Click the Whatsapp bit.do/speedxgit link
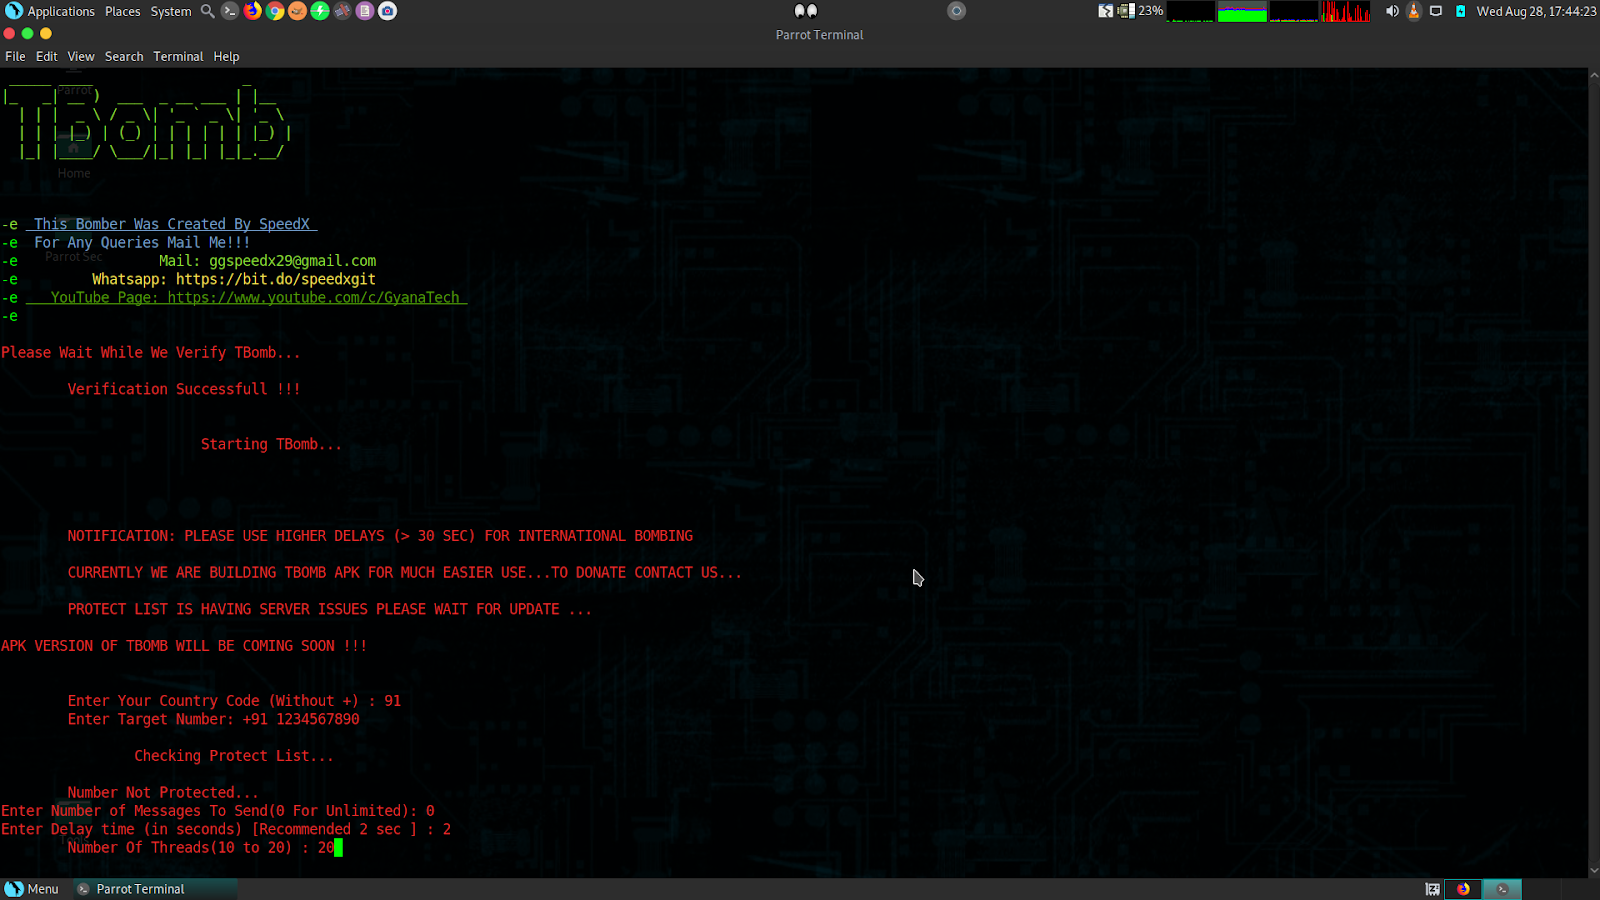1600x900 pixels. tap(276, 279)
